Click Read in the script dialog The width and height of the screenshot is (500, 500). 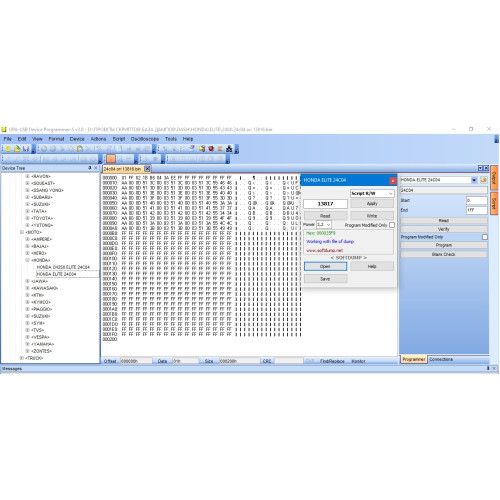point(325,216)
